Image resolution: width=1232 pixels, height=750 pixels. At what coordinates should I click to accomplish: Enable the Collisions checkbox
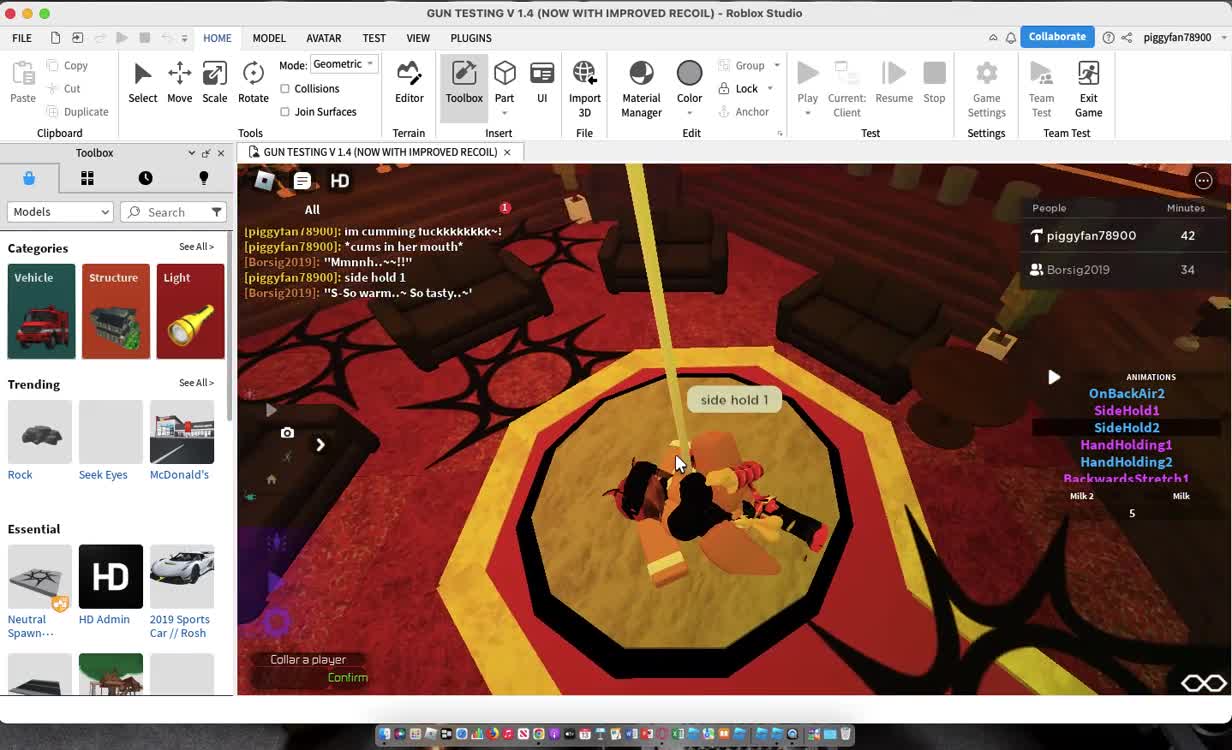click(285, 89)
